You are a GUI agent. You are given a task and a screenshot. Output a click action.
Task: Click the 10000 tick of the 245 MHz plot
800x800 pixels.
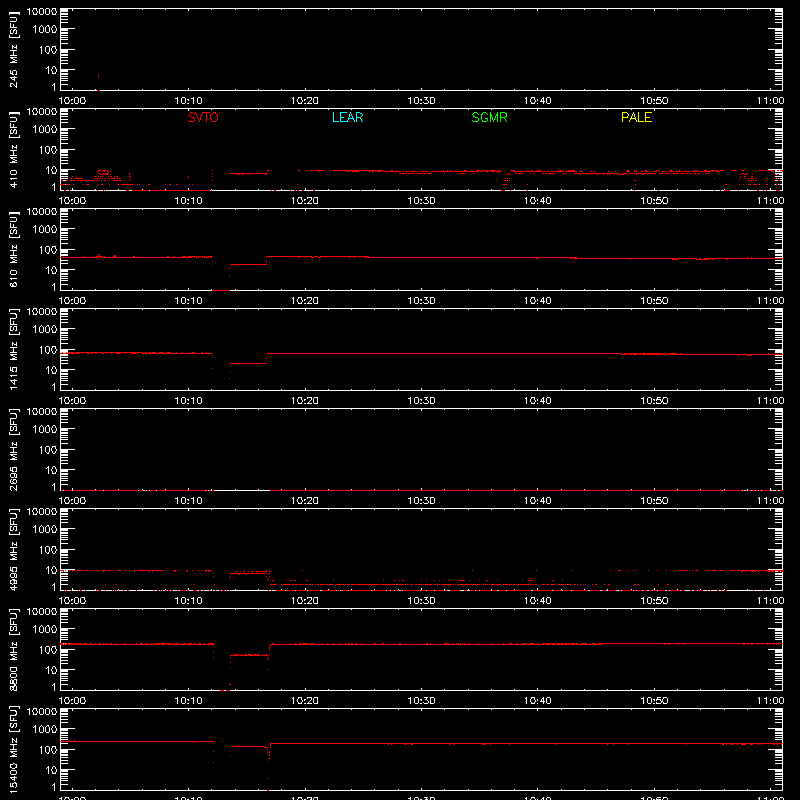(42, 12)
